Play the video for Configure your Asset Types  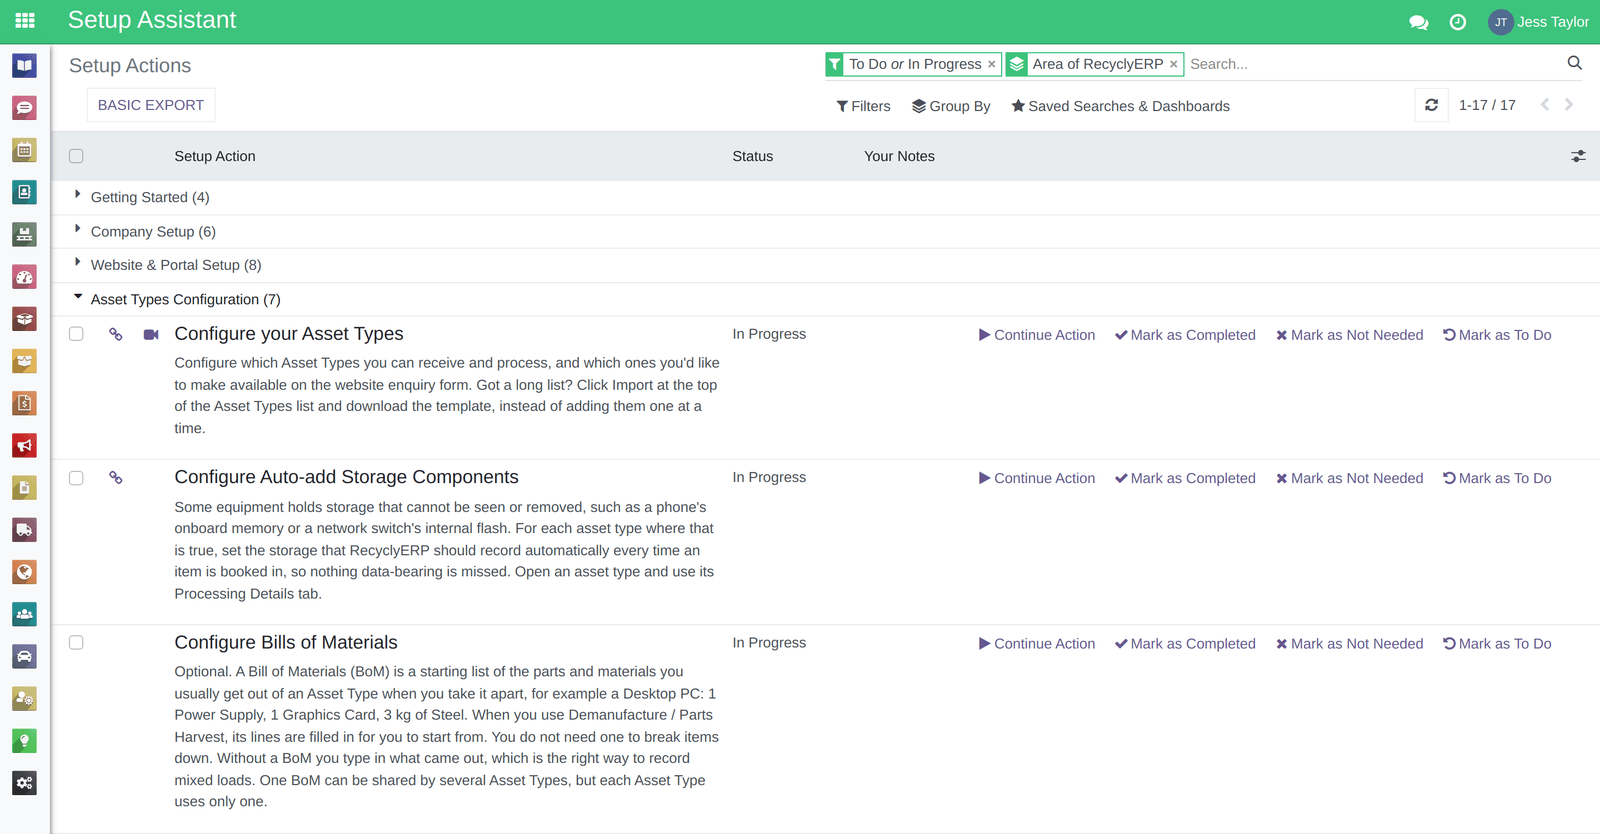(151, 335)
